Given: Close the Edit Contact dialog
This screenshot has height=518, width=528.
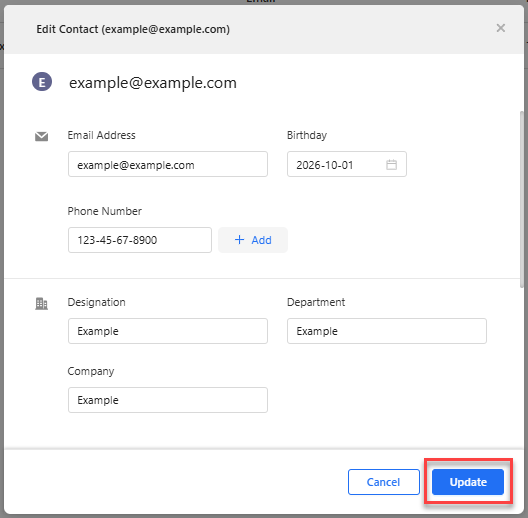Looking at the screenshot, I should 500,28.
